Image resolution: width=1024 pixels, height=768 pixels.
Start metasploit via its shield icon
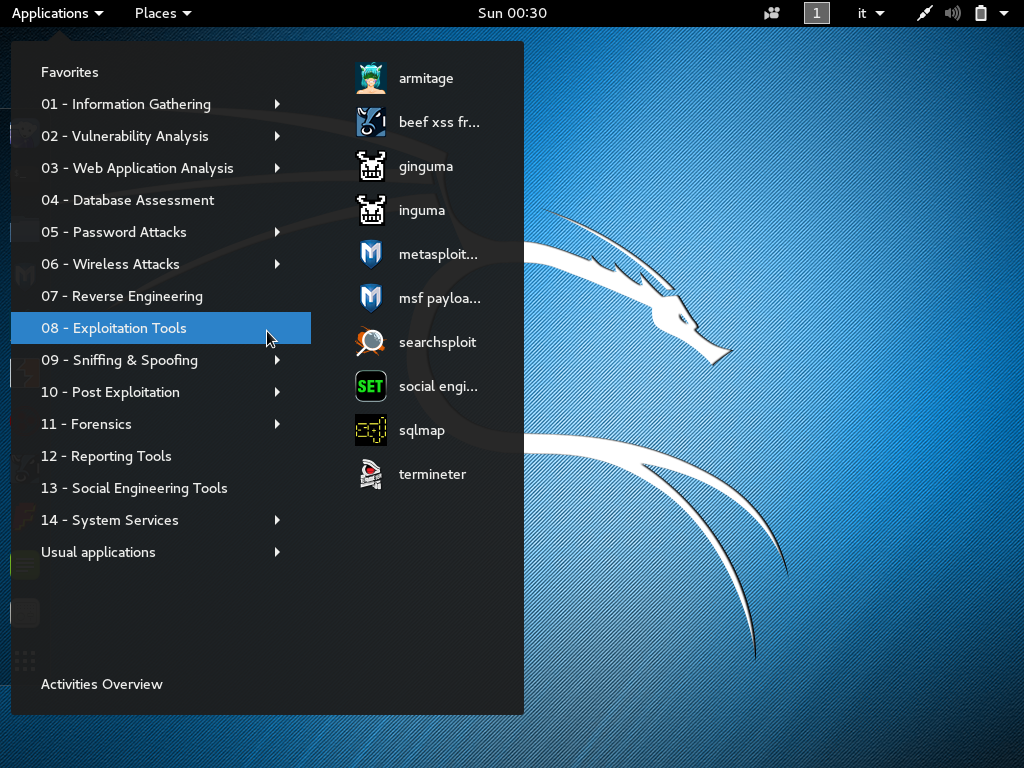coord(371,254)
